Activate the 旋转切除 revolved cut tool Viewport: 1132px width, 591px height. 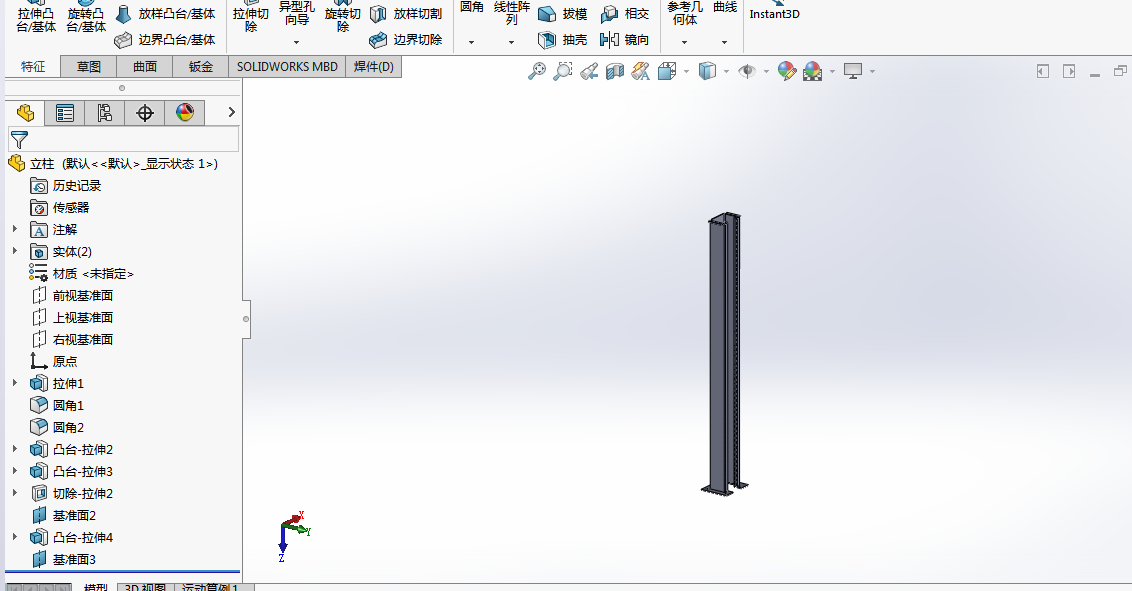pos(342,17)
